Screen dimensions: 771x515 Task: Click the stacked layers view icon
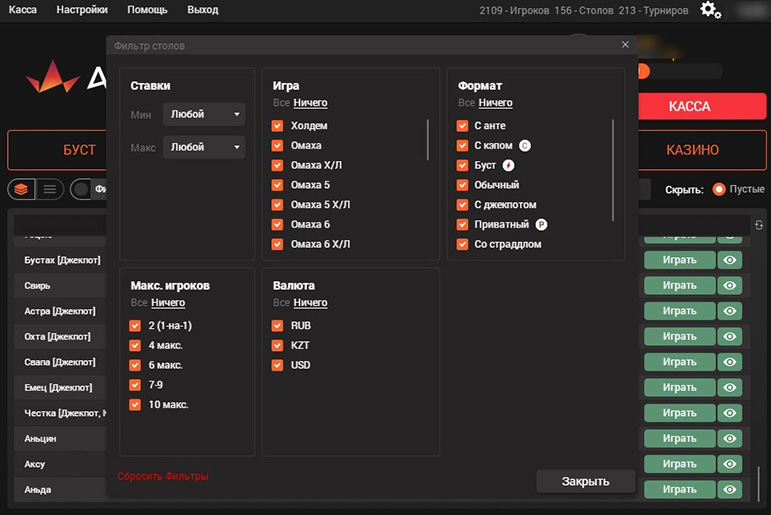pyautogui.click(x=21, y=189)
